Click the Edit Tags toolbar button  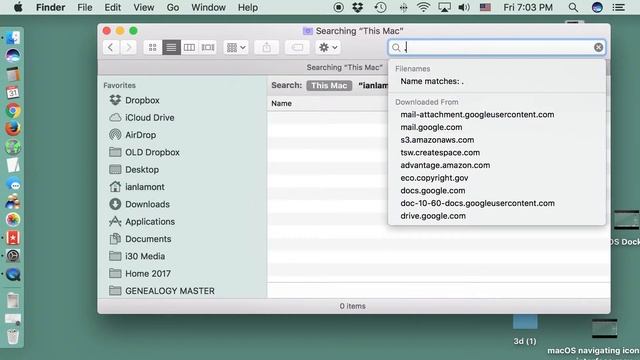(297, 47)
